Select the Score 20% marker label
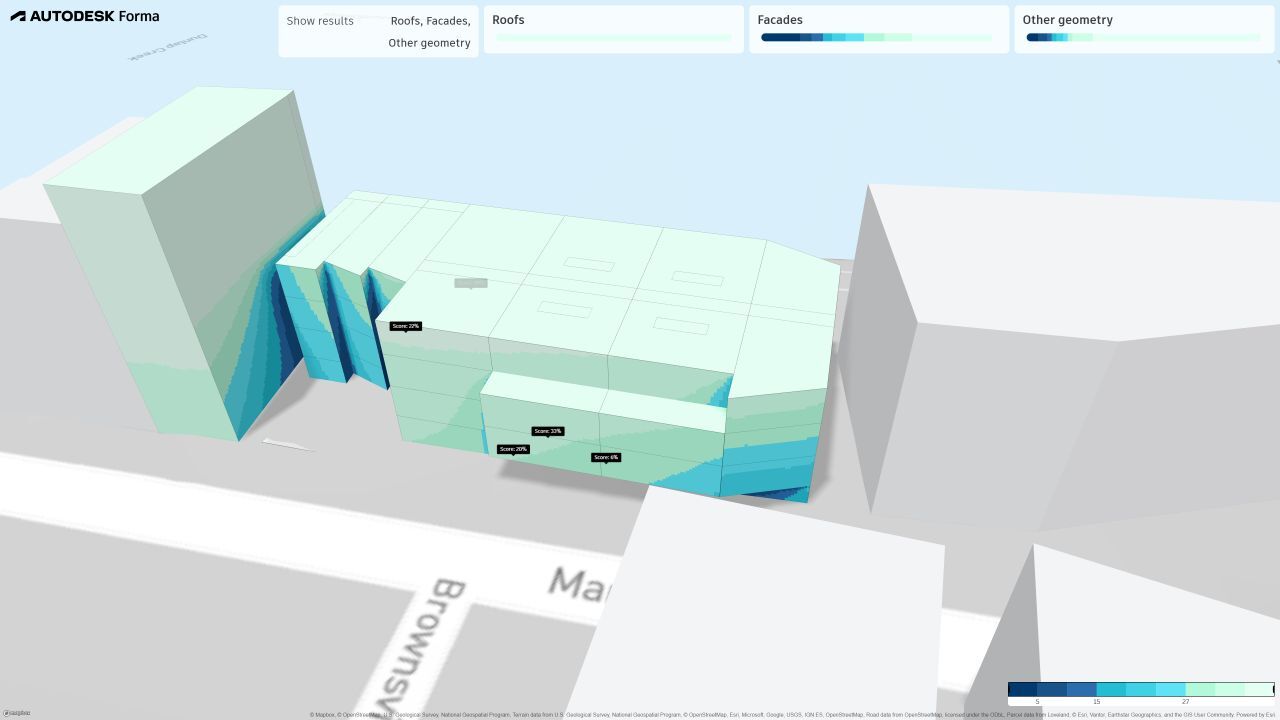 [x=513, y=449]
